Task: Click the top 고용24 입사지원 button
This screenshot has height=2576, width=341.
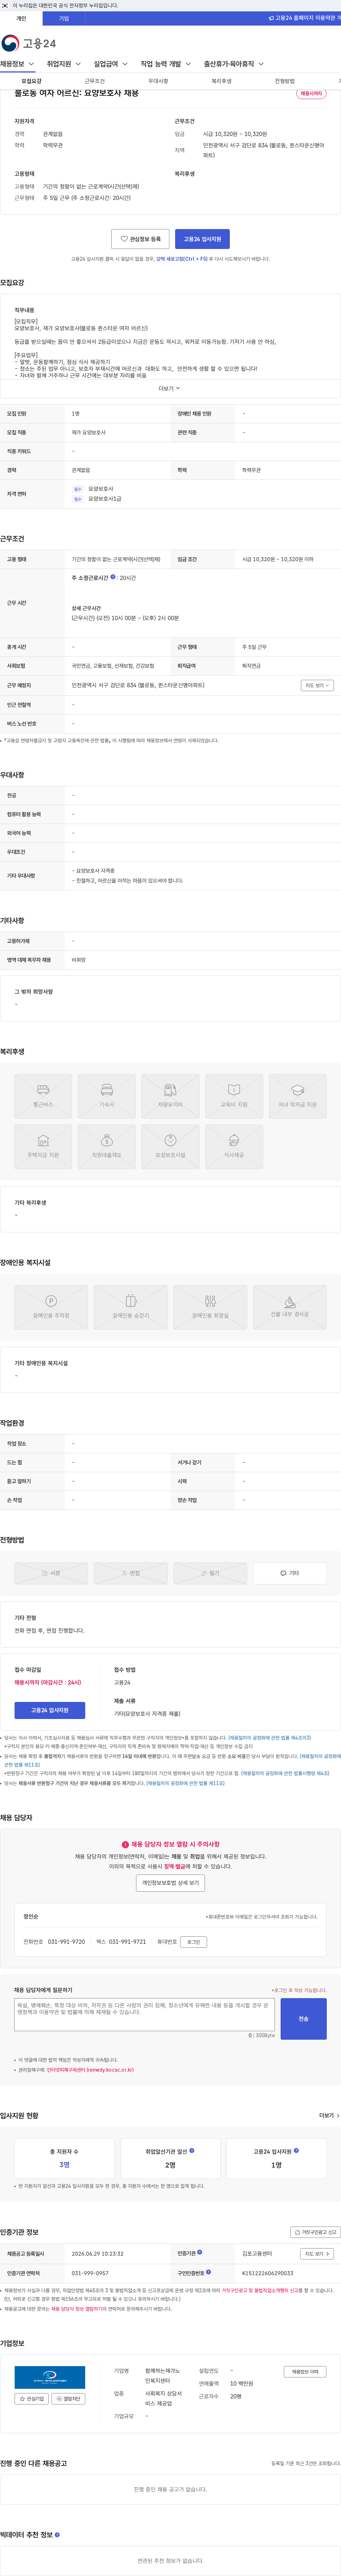Action: tap(203, 239)
